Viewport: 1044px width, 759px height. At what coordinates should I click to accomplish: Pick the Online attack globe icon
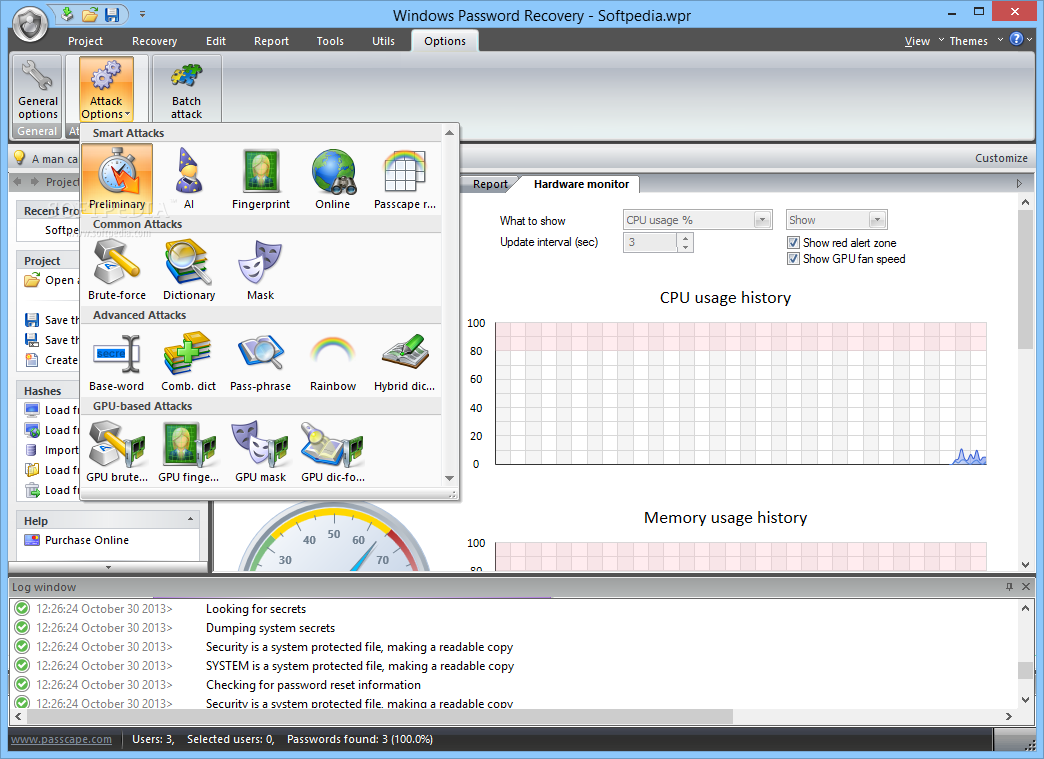click(x=332, y=178)
